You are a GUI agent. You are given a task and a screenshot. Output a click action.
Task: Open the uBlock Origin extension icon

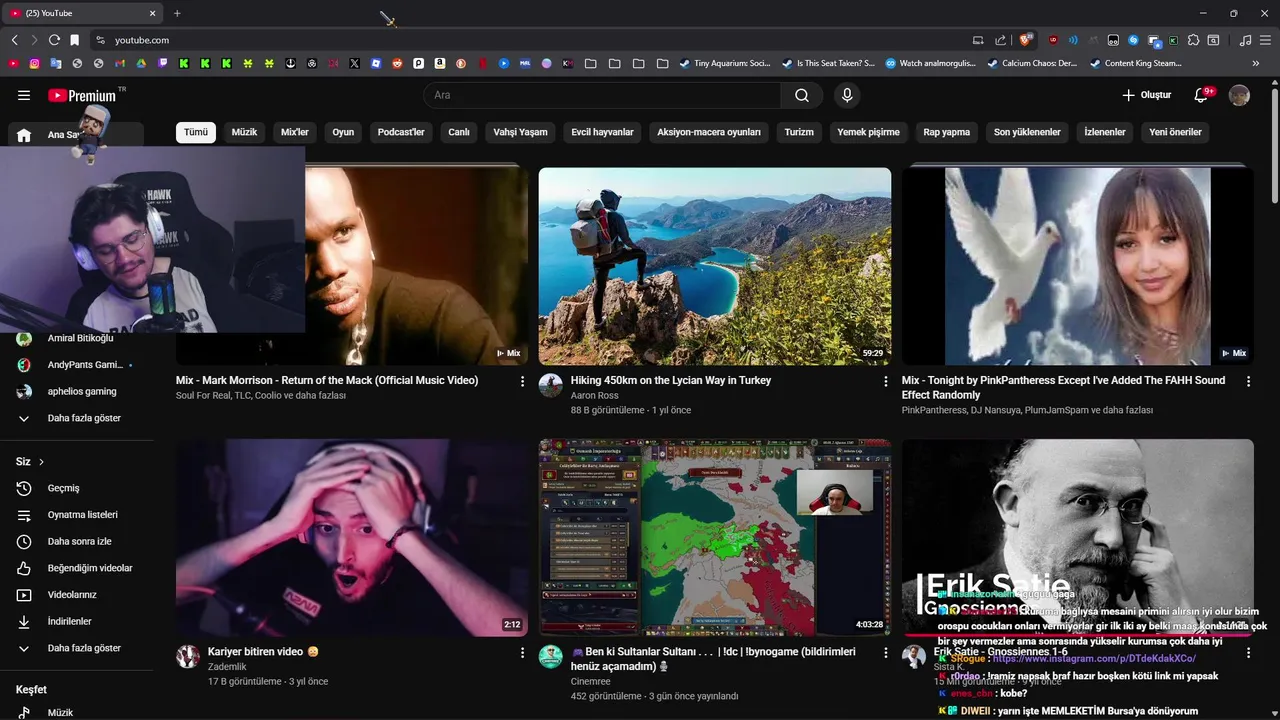(1053, 40)
